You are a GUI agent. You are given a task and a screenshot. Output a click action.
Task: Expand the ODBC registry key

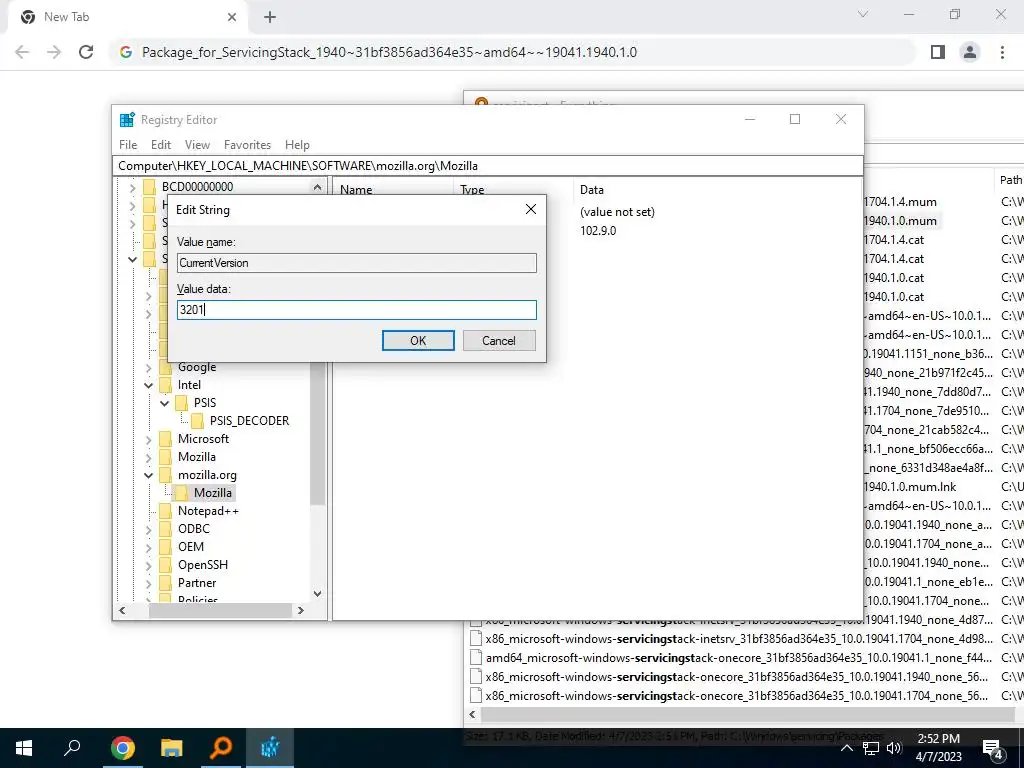pyautogui.click(x=149, y=530)
